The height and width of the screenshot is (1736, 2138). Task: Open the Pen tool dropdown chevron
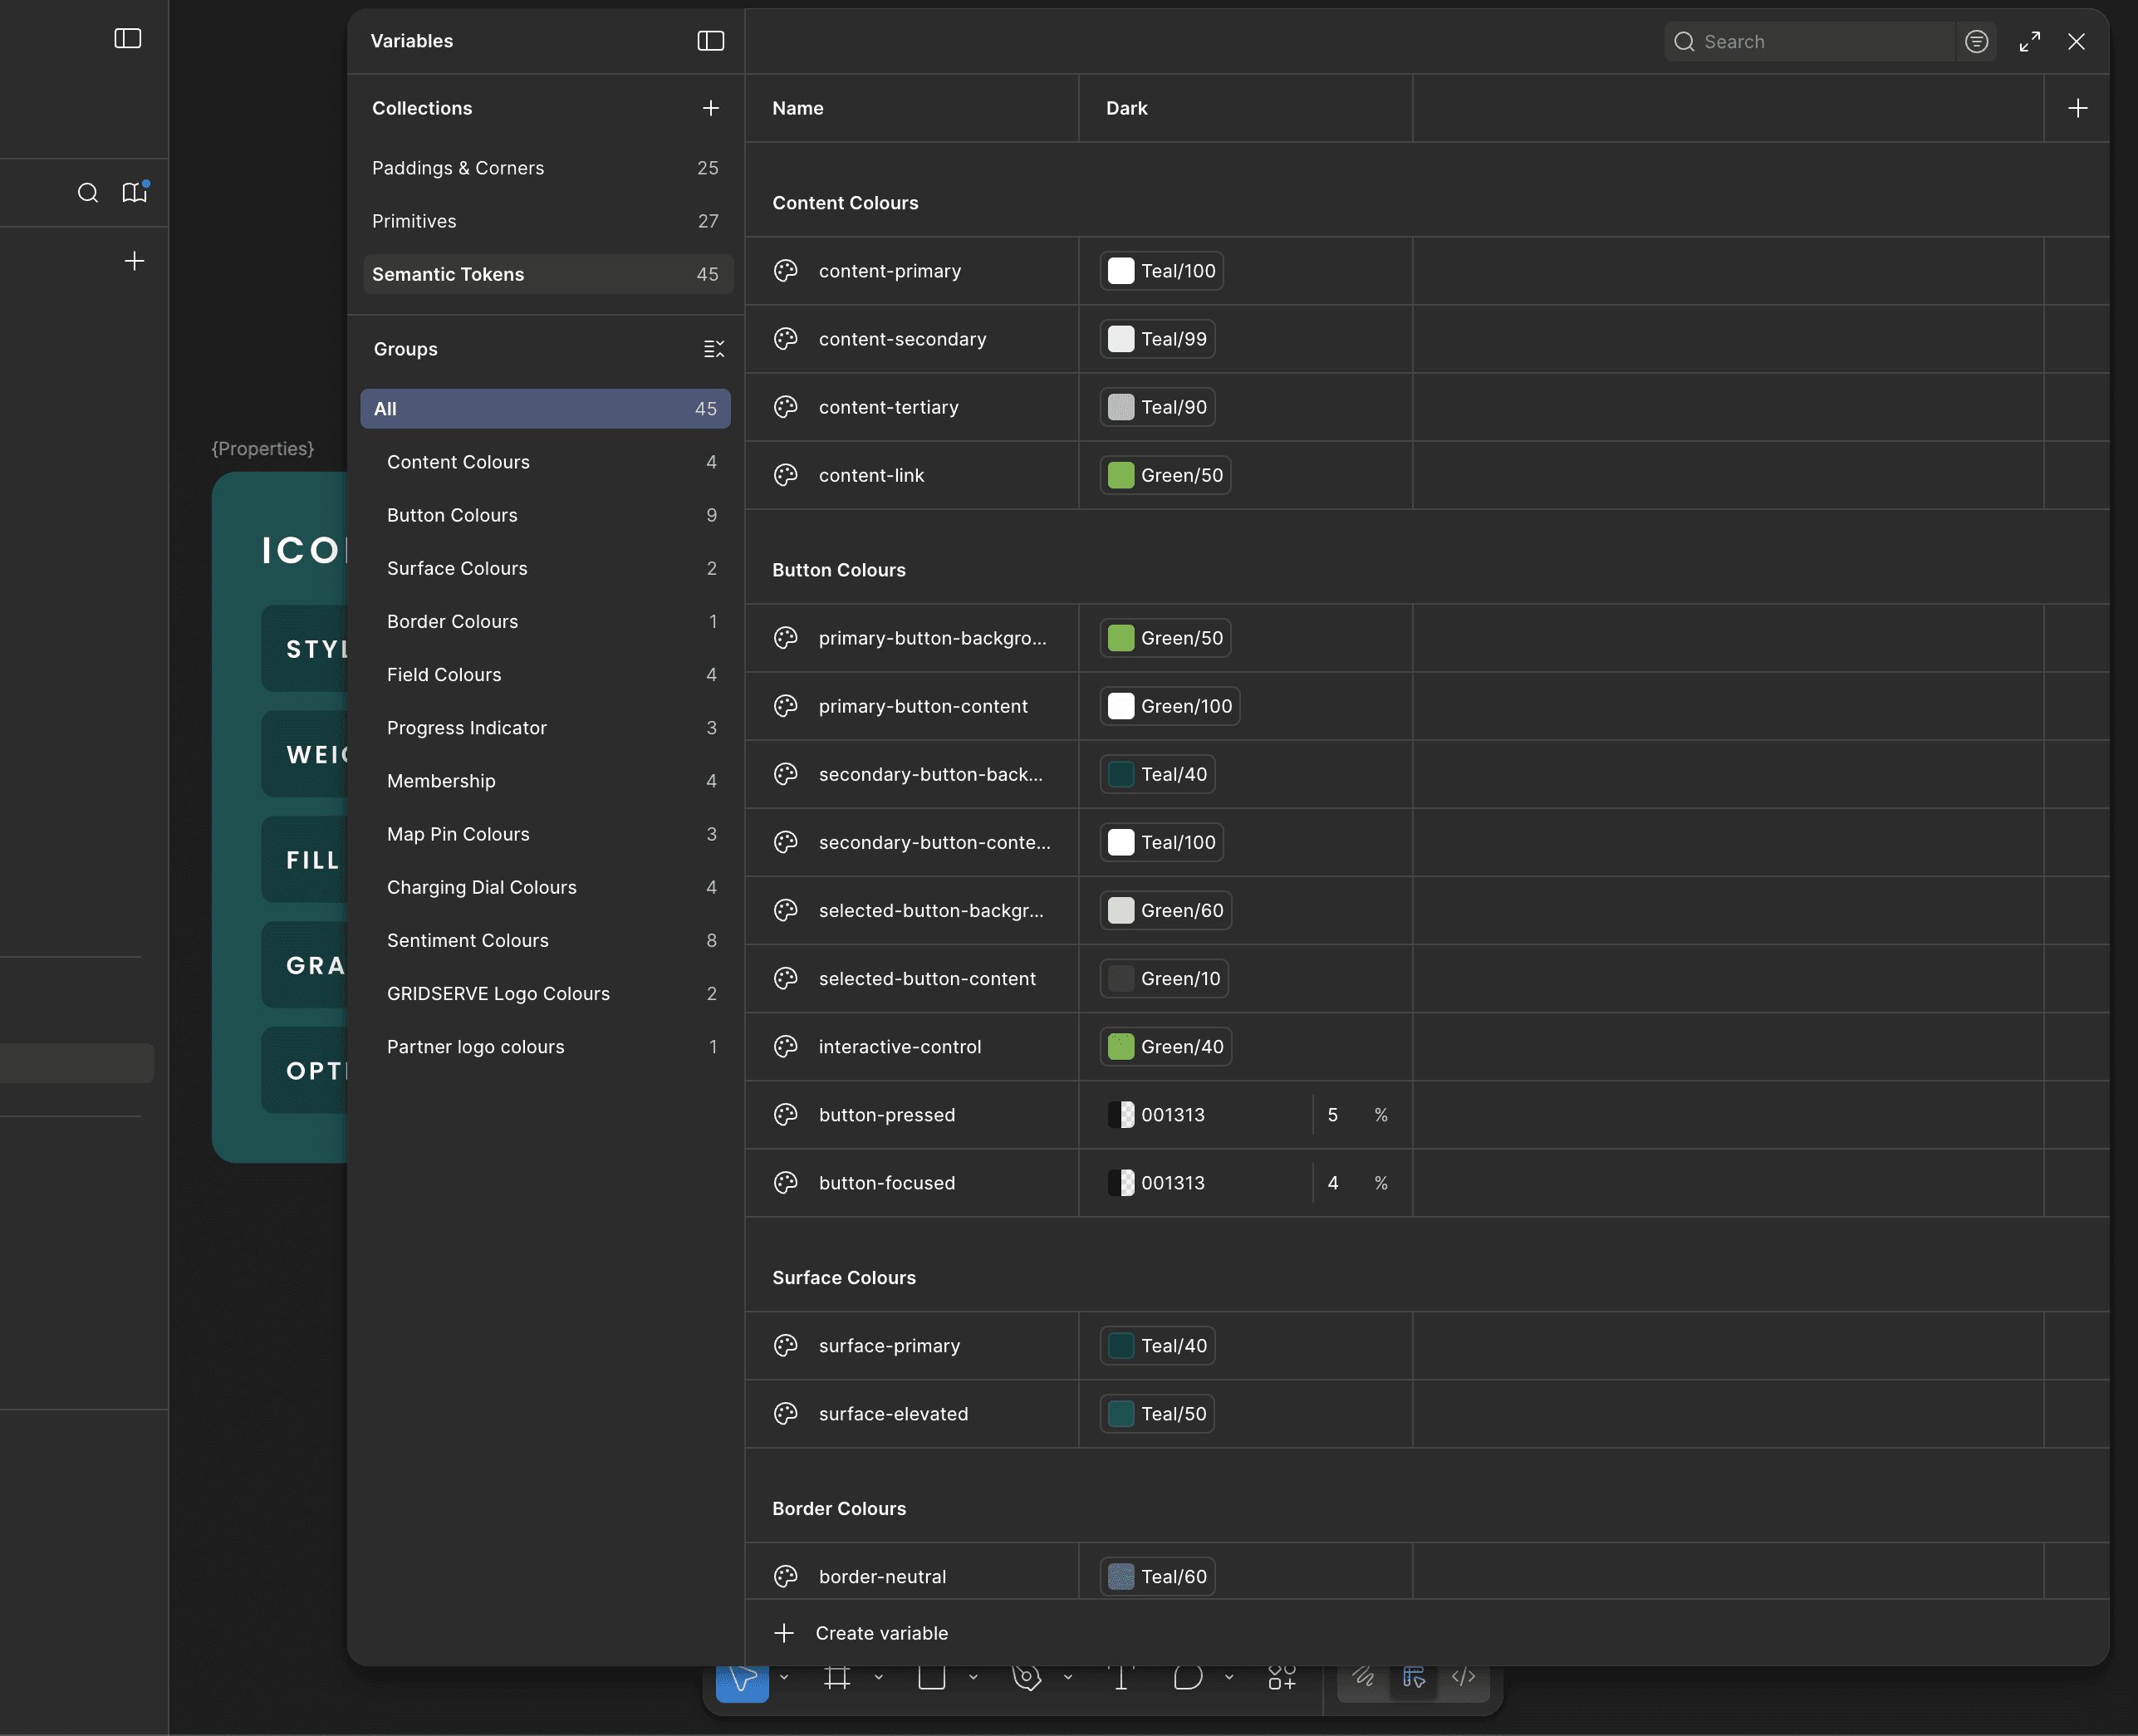tap(1068, 1677)
